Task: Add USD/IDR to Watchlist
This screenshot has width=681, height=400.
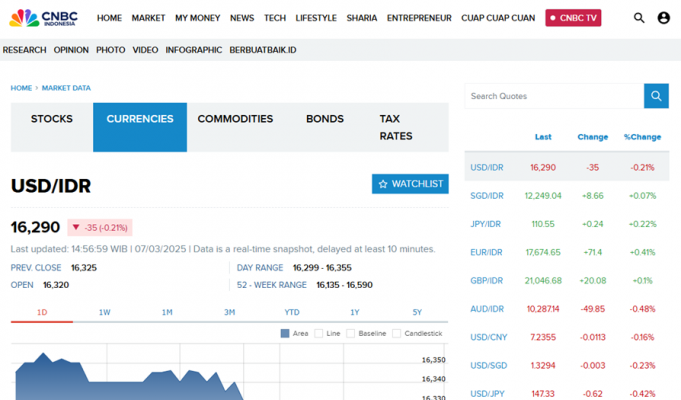Action: [x=410, y=184]
